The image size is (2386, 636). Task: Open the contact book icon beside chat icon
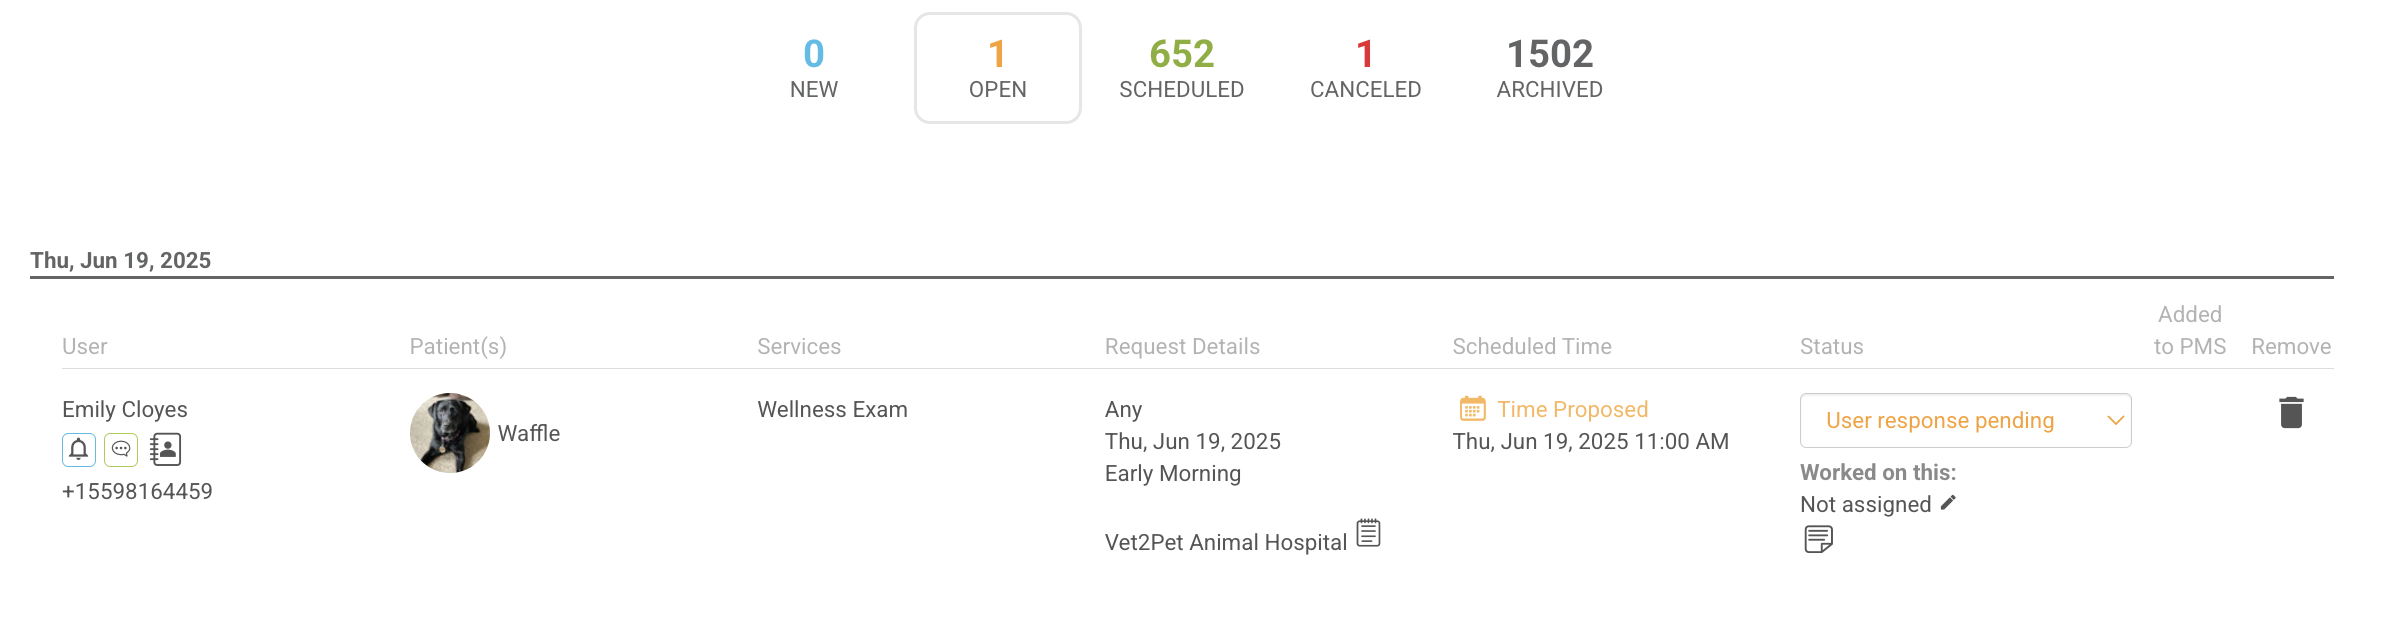point(165,450)
